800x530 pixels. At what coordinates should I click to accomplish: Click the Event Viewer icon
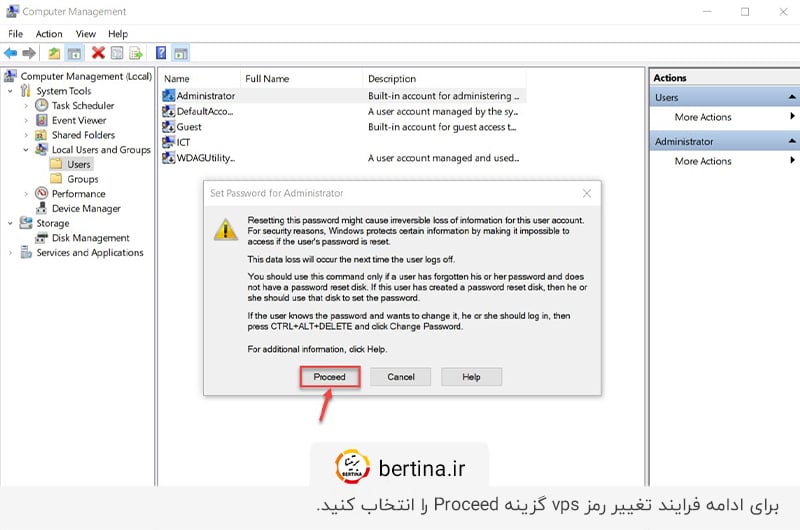click(x=41, y=120)
